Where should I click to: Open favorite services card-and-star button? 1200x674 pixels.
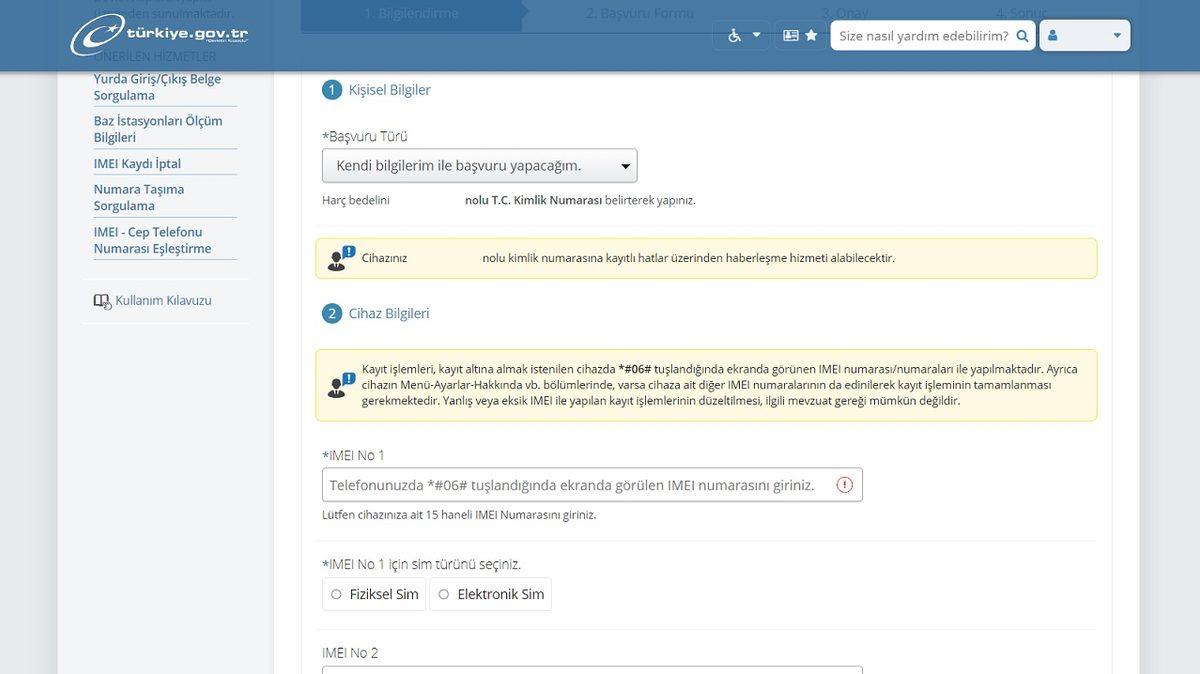click(x=800, y=36)
